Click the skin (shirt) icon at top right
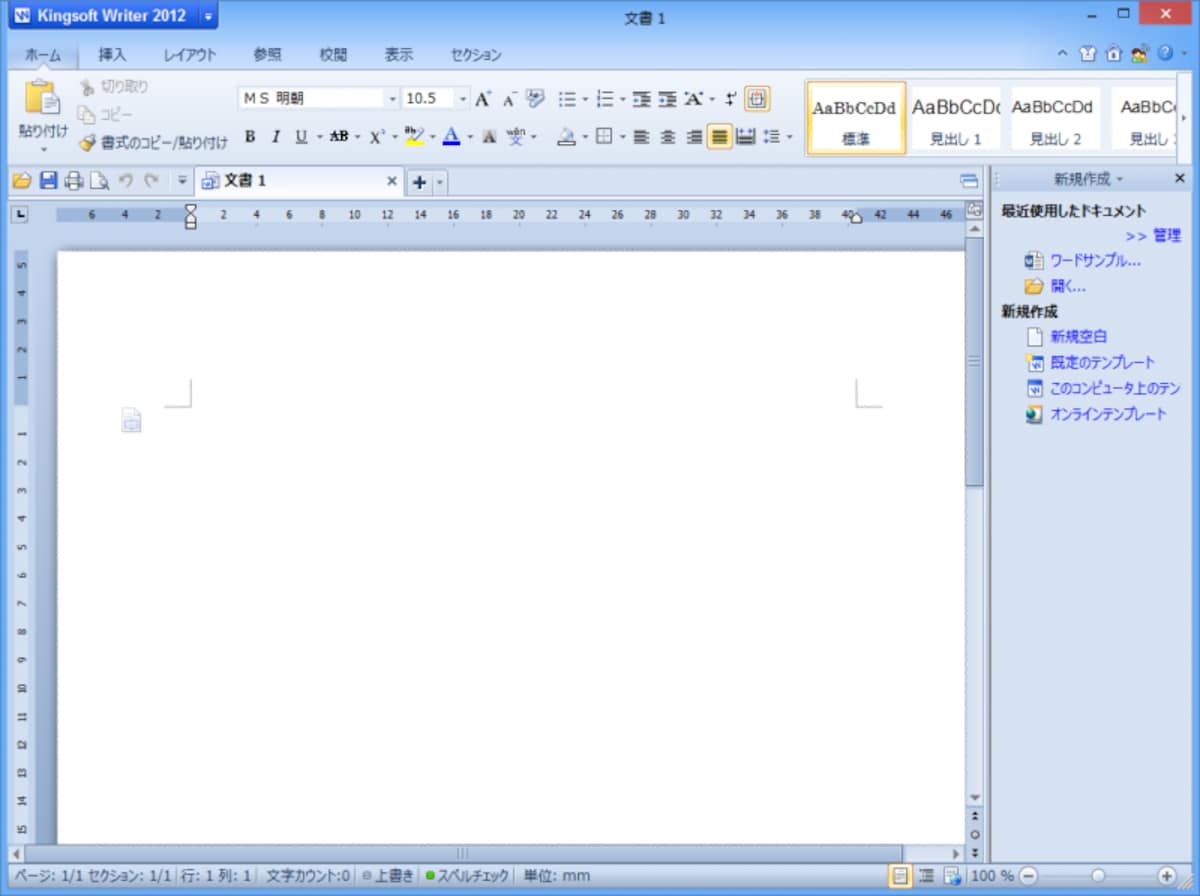 click(x=1089, y=54)
